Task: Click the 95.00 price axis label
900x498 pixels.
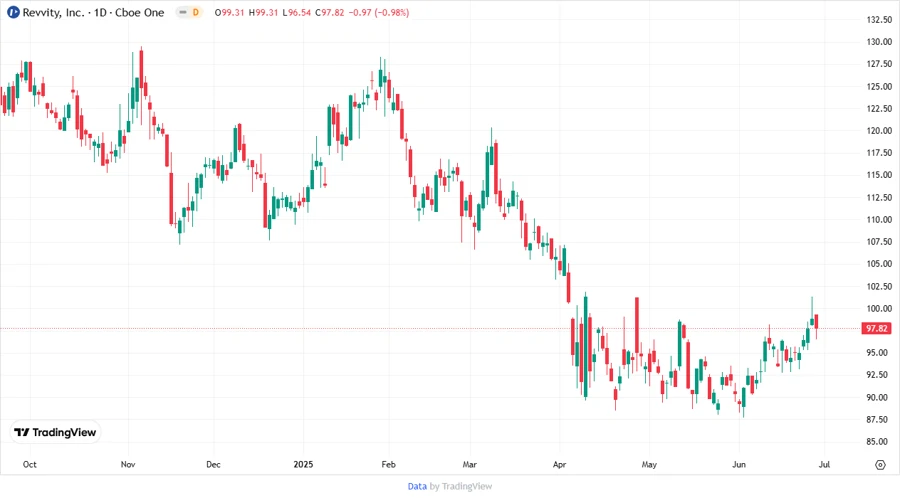Action: point(879,353)
